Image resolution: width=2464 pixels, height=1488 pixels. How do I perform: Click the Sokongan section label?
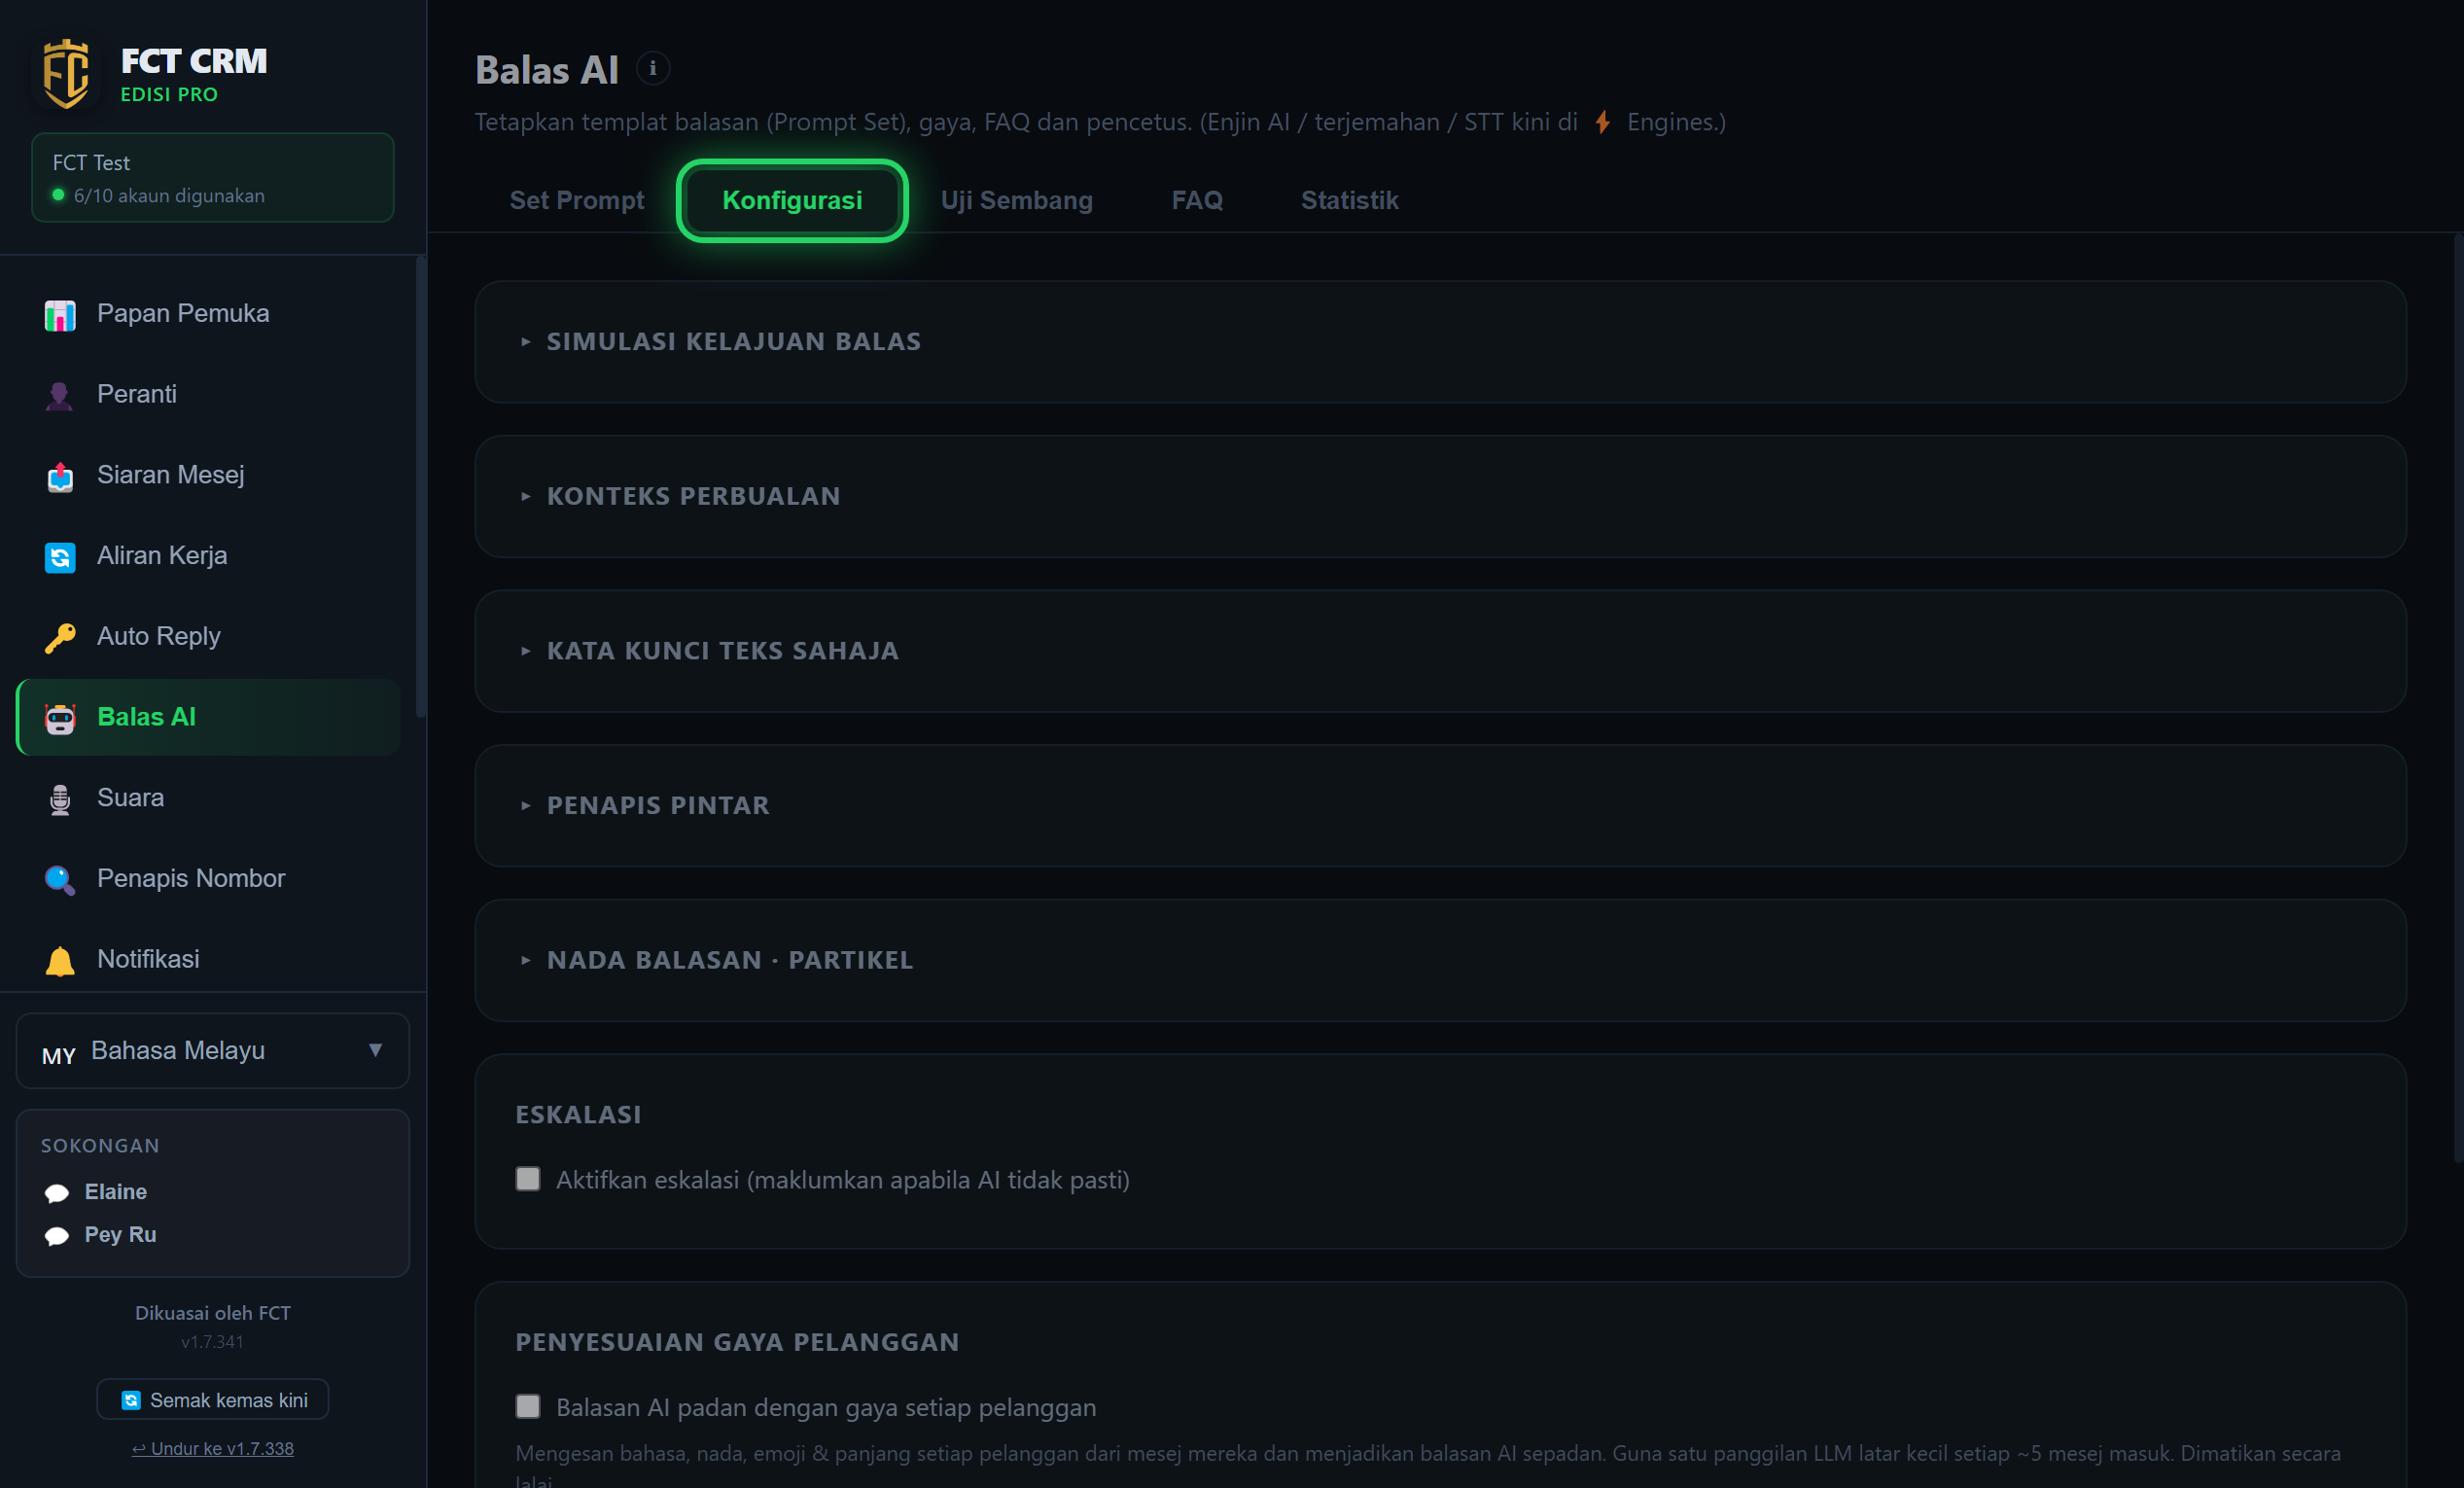[100, 1146]
